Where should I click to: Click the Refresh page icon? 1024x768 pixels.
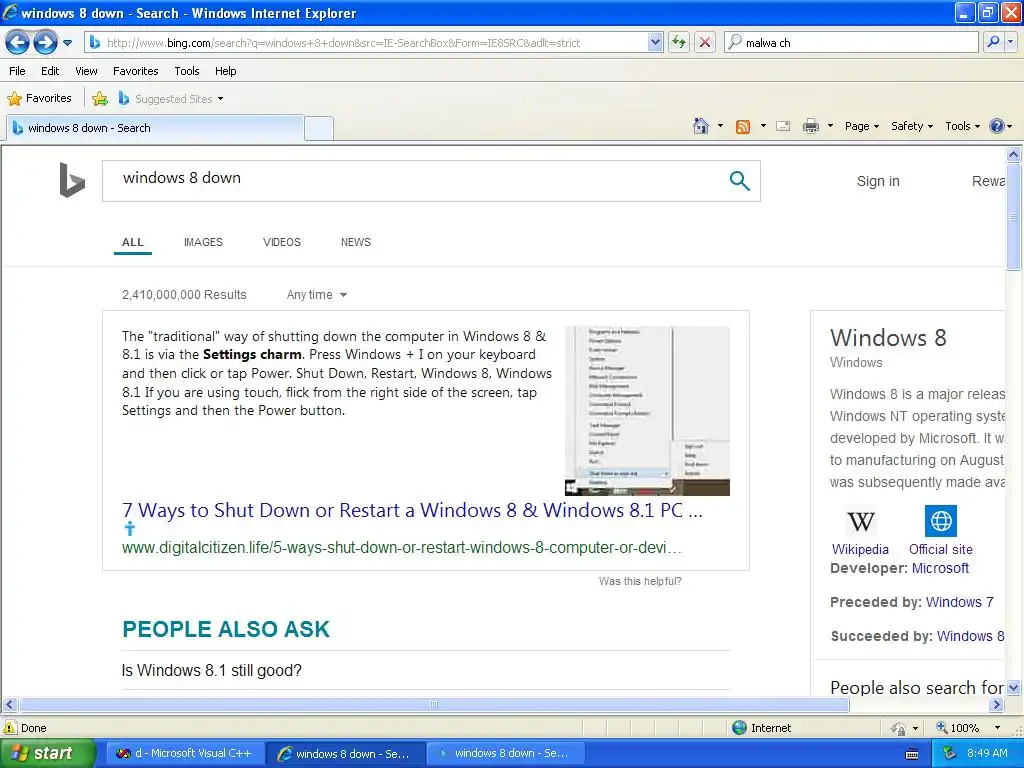point(679,42)
